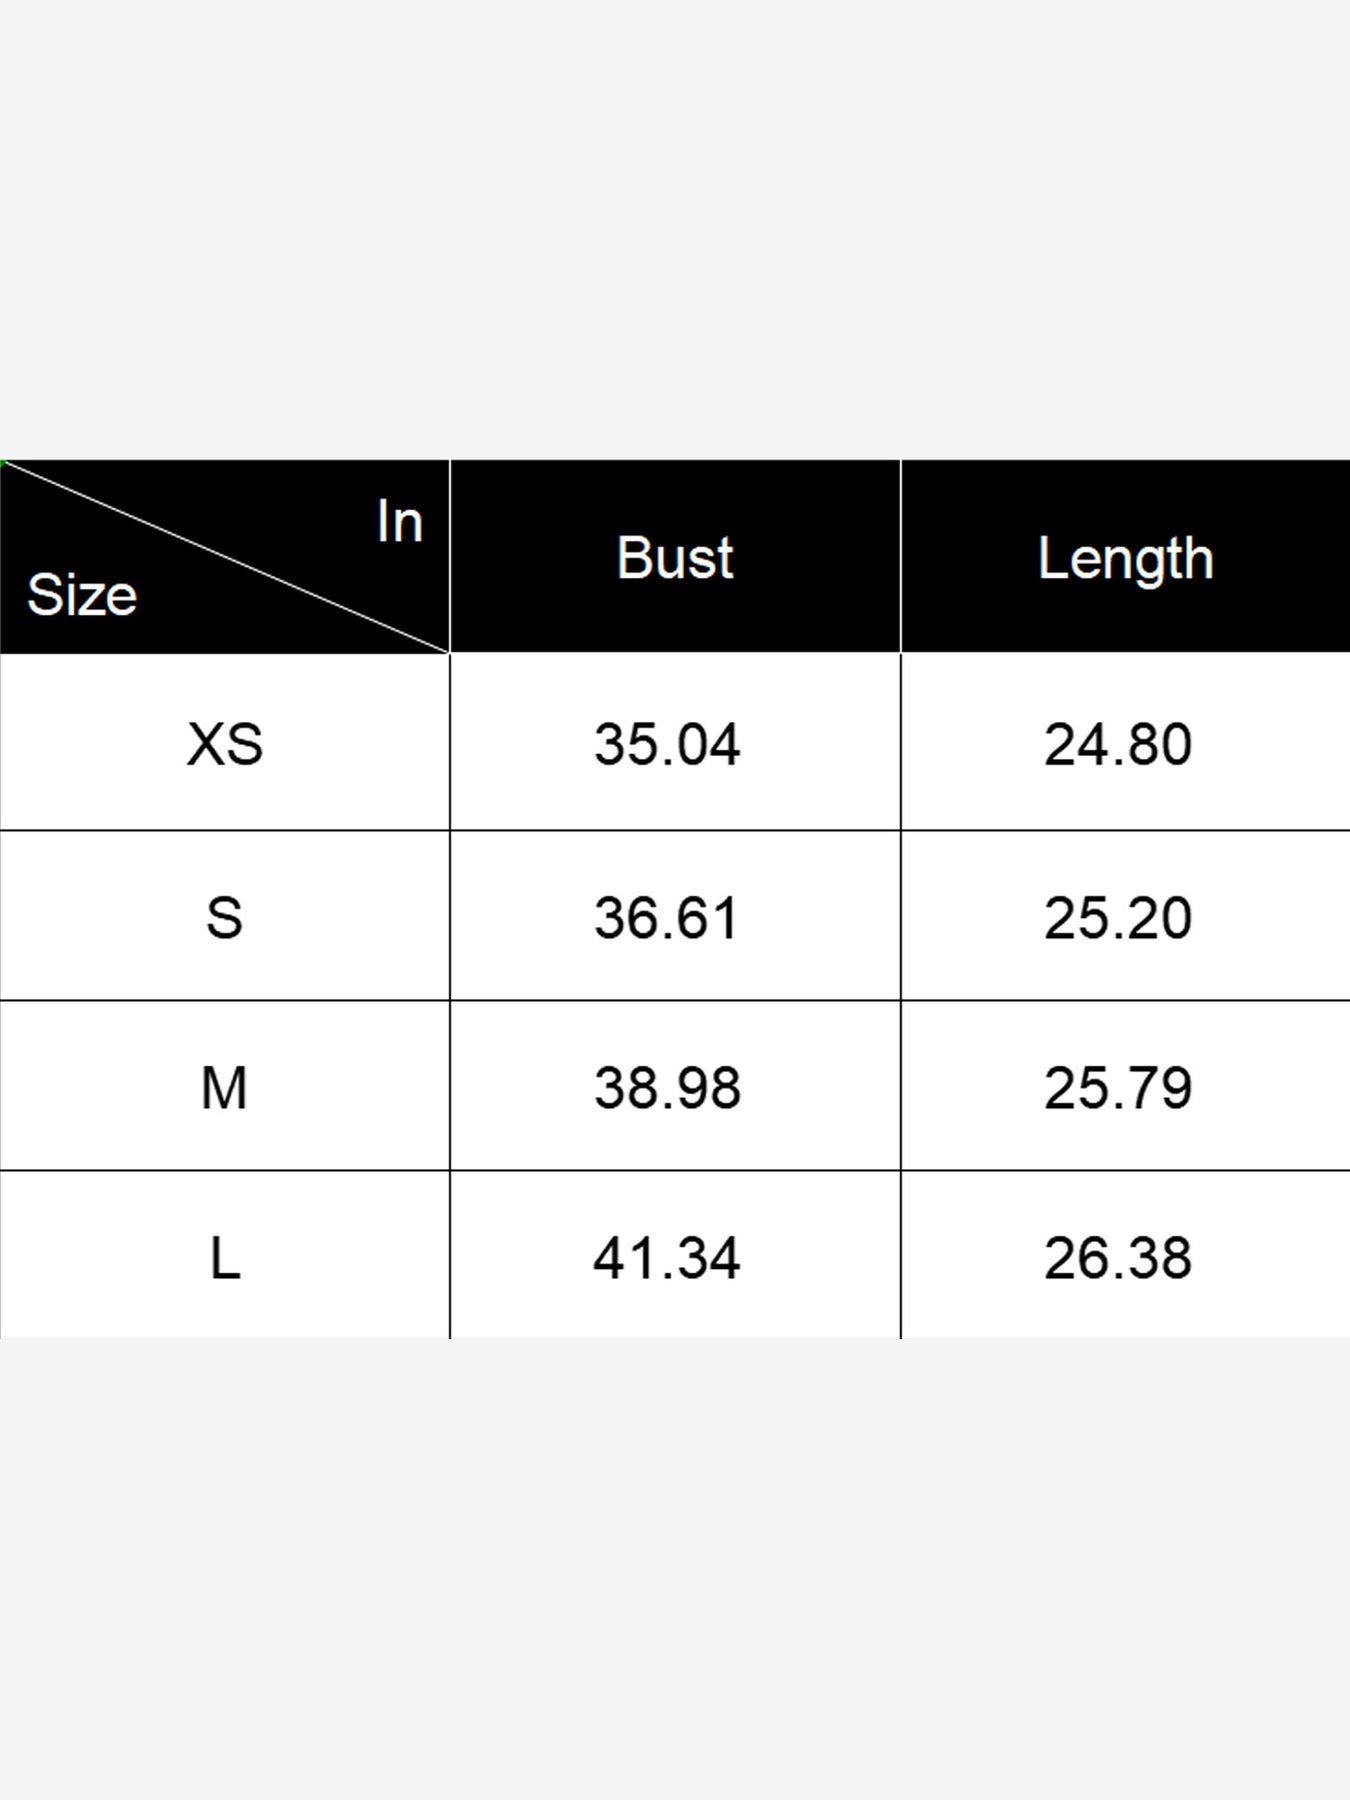Click the S bust value 36.61
1350x1800 pixels.
click(666, 917)
